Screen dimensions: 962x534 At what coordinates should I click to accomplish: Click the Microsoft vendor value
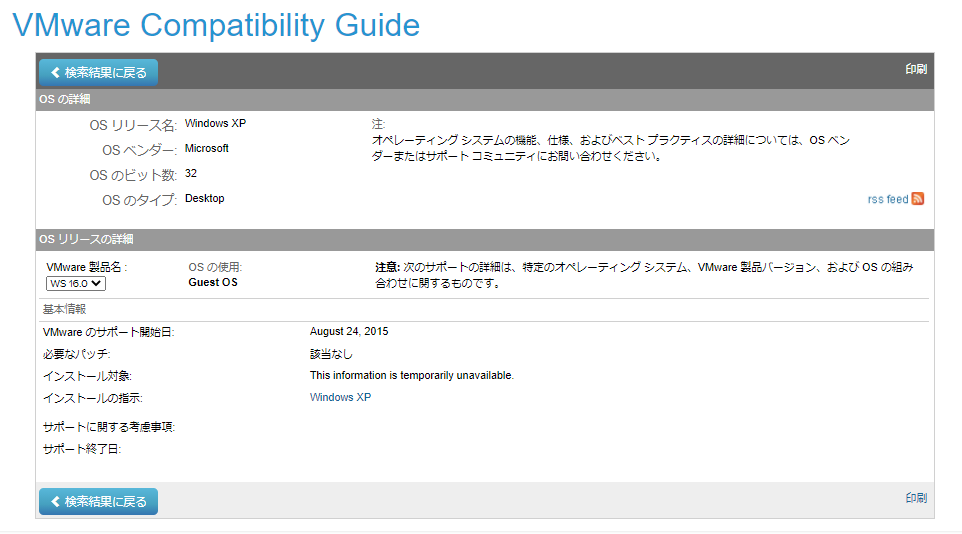point(207,149)
